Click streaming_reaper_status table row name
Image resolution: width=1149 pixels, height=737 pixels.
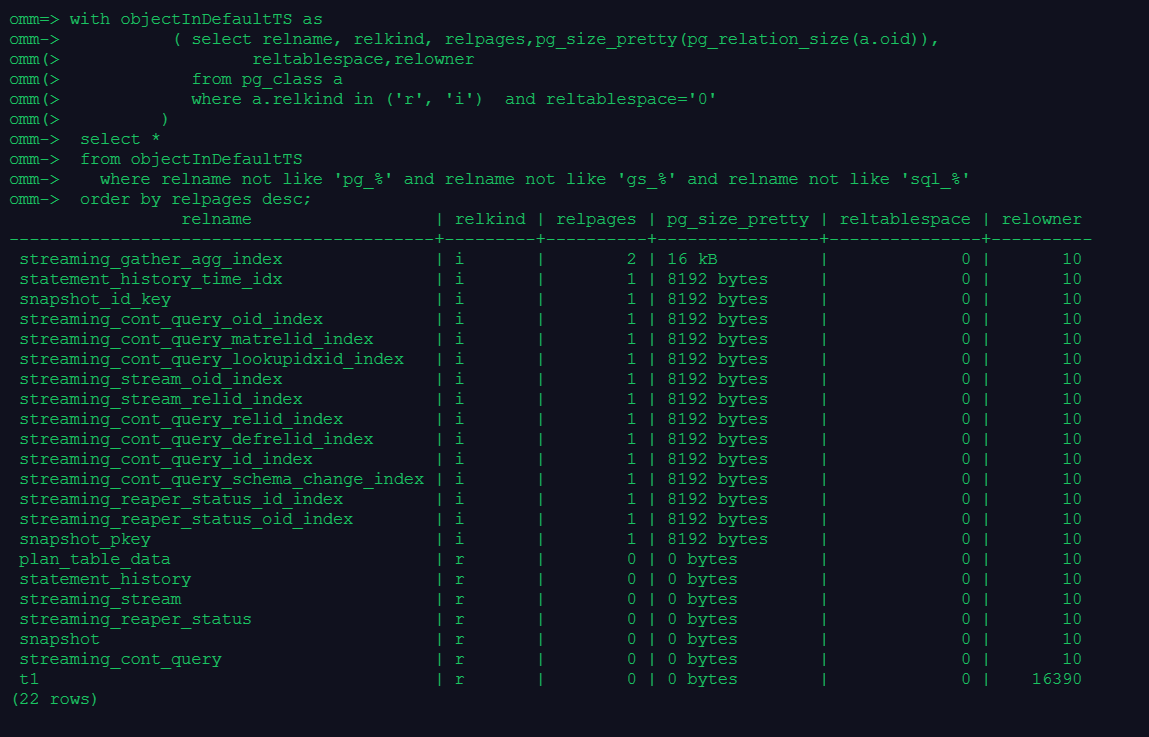[x=135, y=619]
